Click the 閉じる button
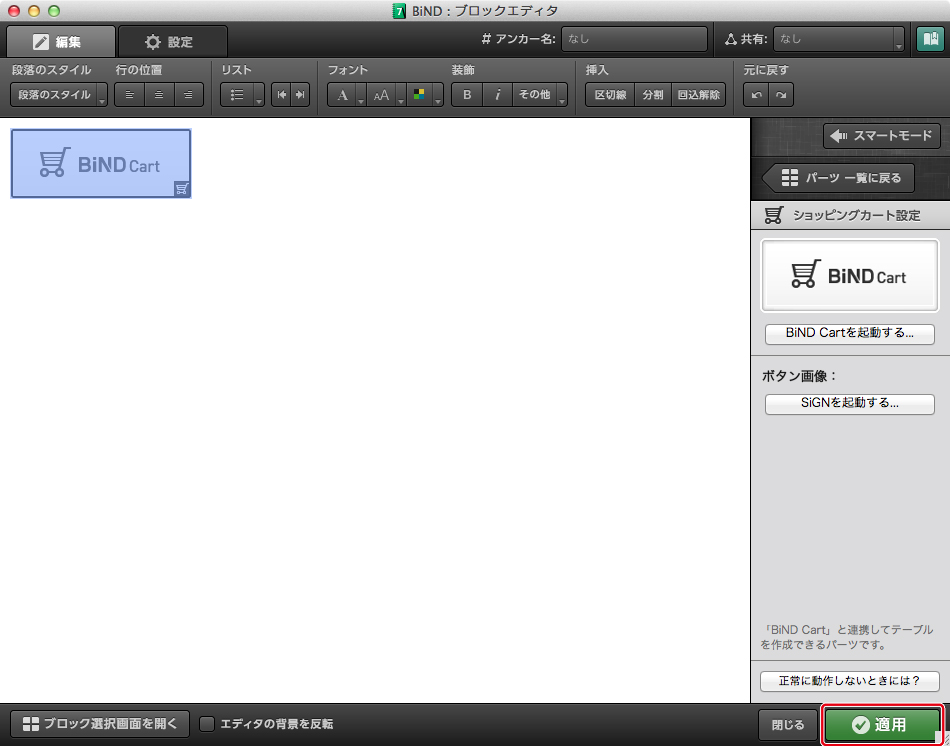Screen dimensions: 950x747 click(x=788, y=725)
